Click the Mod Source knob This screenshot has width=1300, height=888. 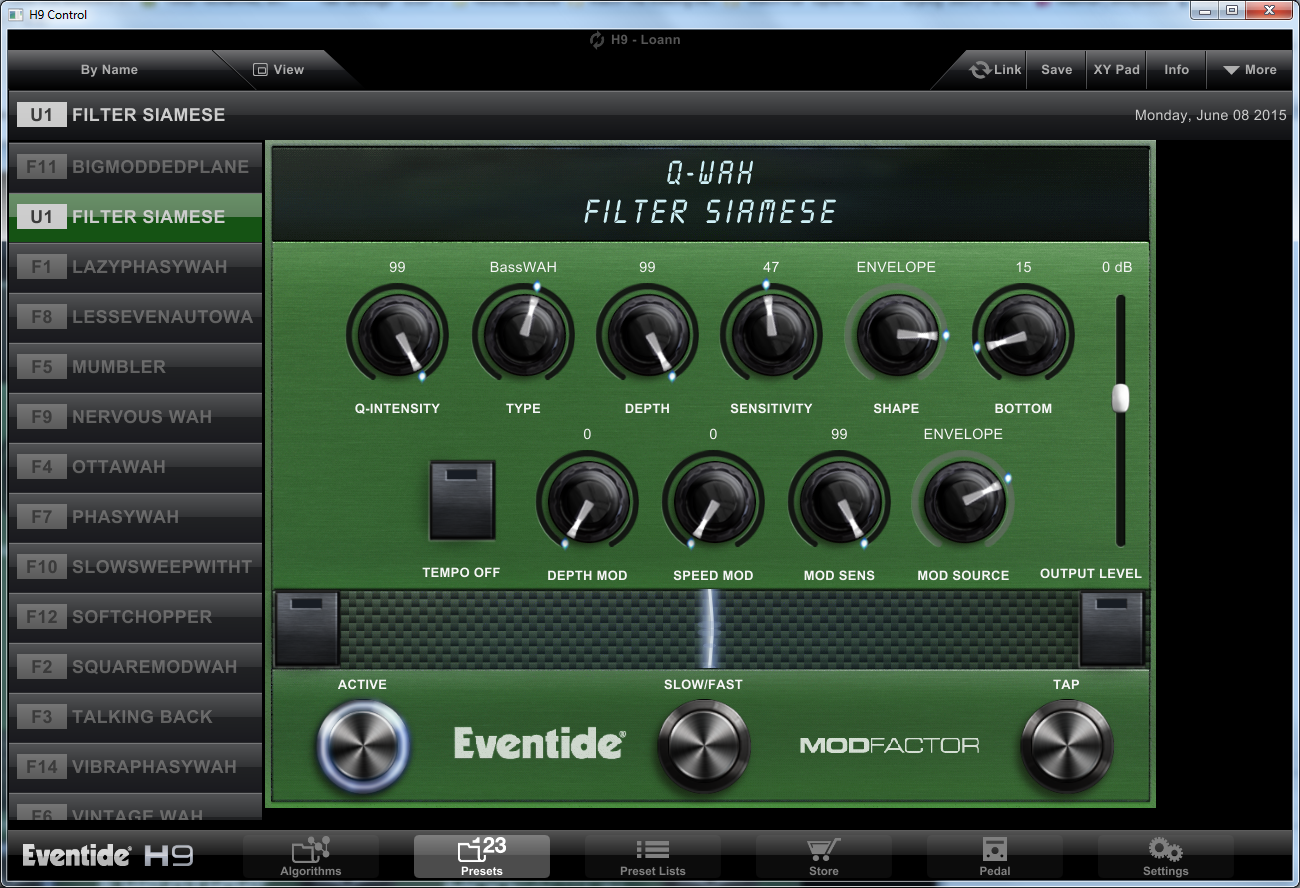[963, 501]
